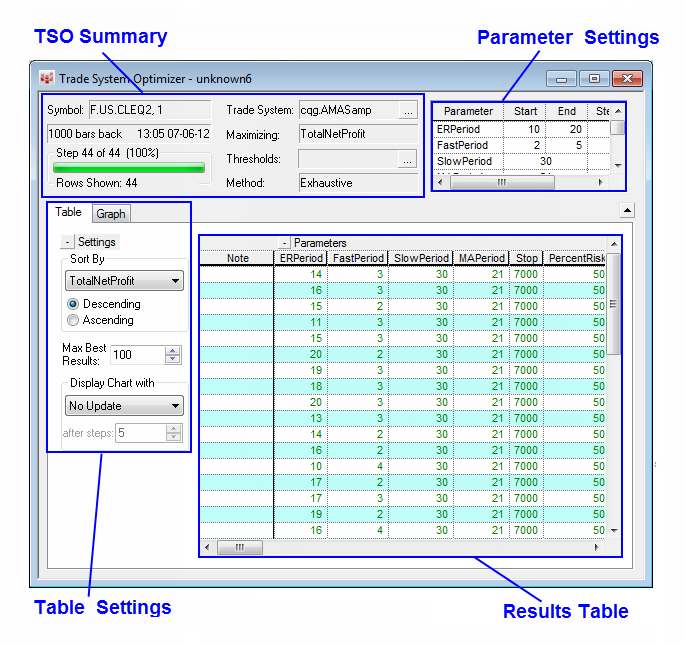Viewport: 685px width, 646px height.
Task: Select Descending sort order
Action: tap(73, 304)
